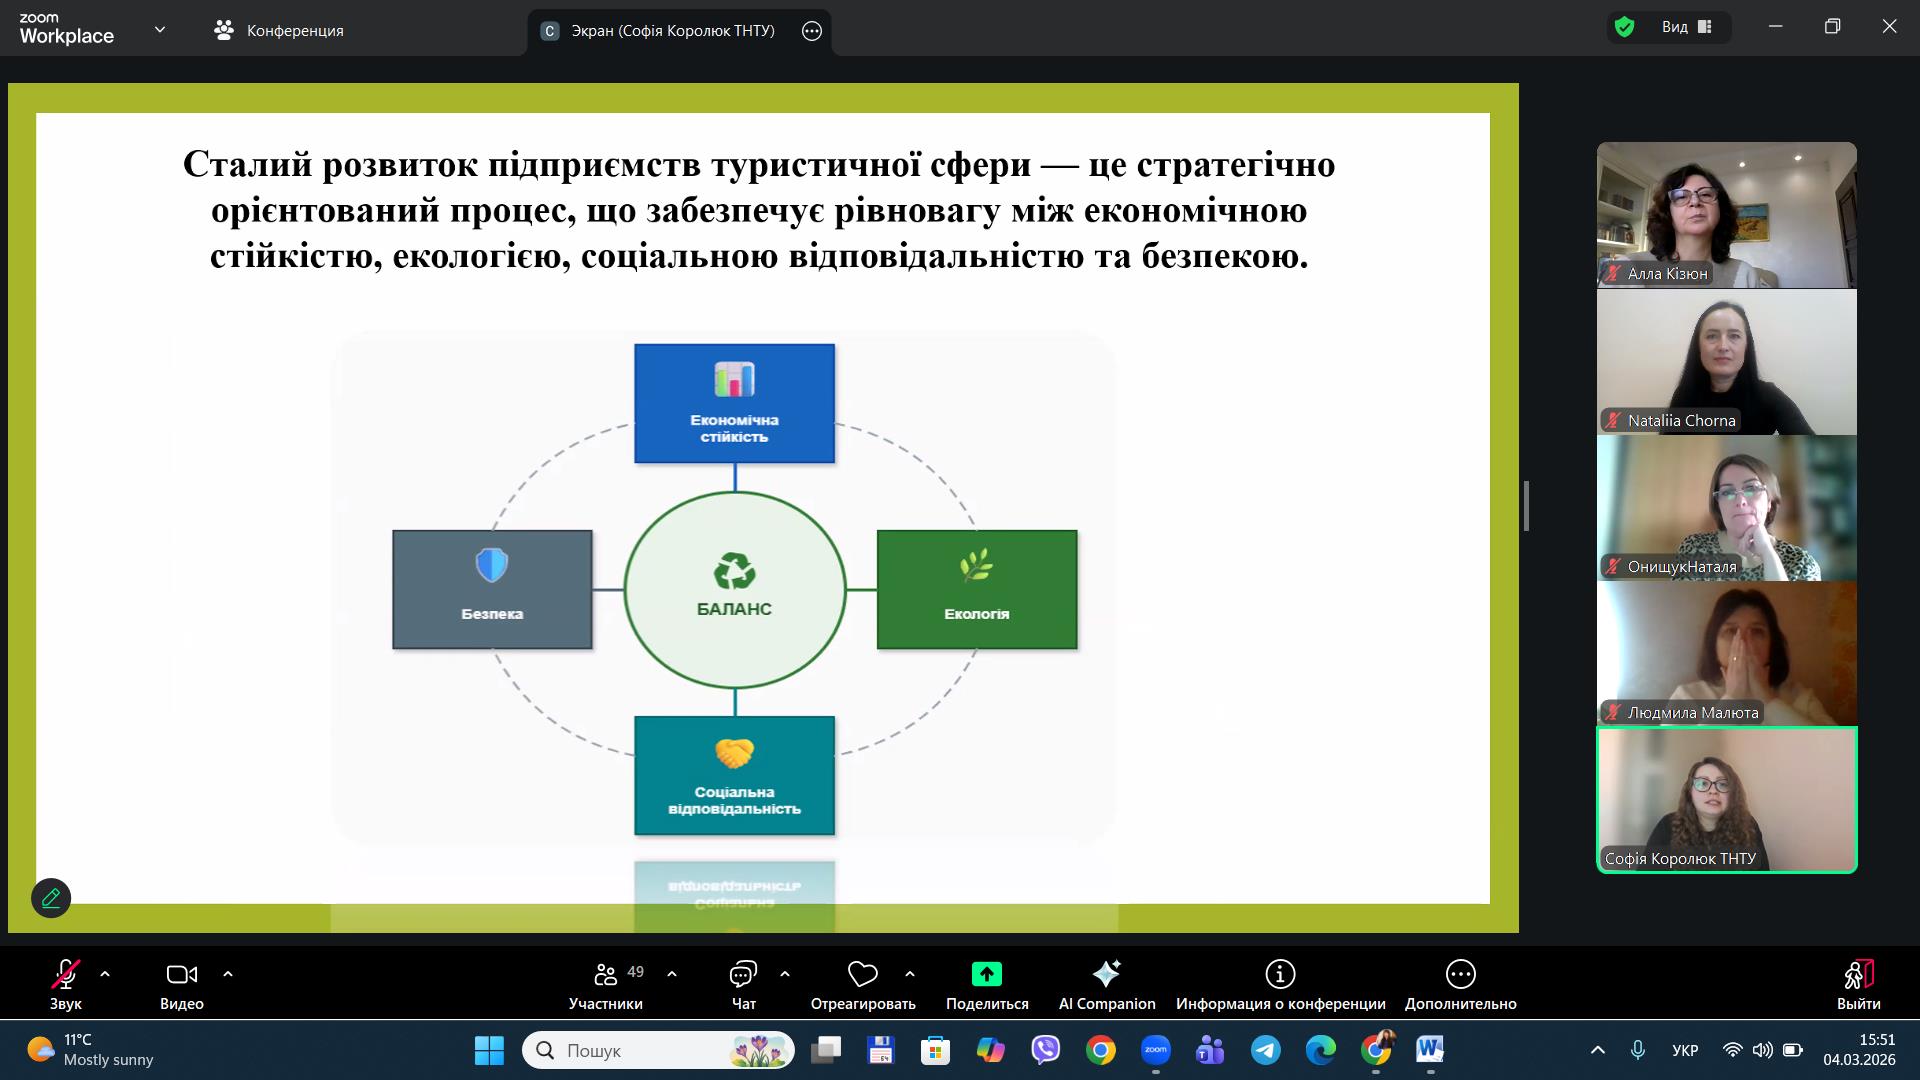
Task: Click the green Share screen icon
Action: coord(986,974)
